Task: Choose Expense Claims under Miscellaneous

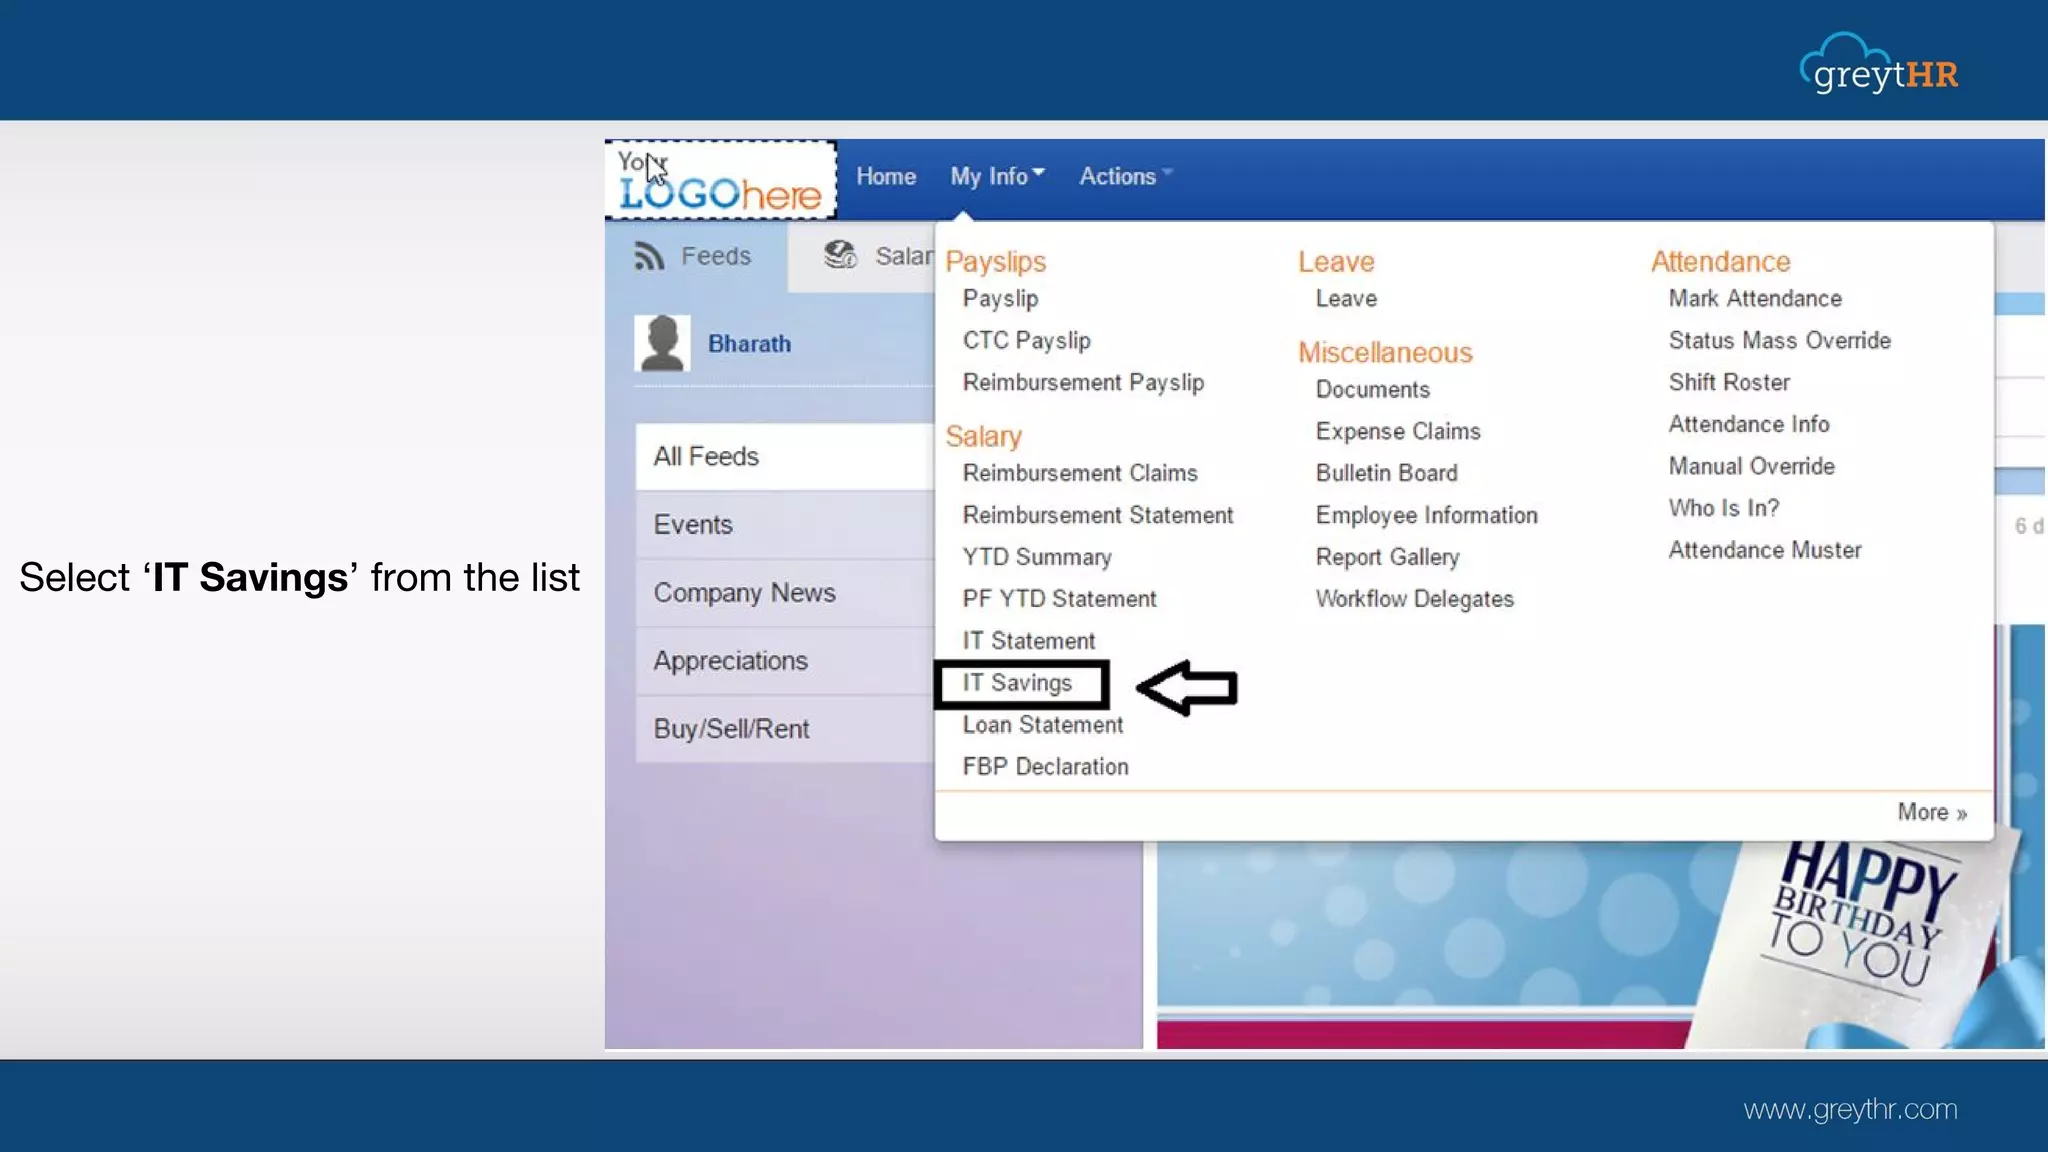Action: point(1397,432)
